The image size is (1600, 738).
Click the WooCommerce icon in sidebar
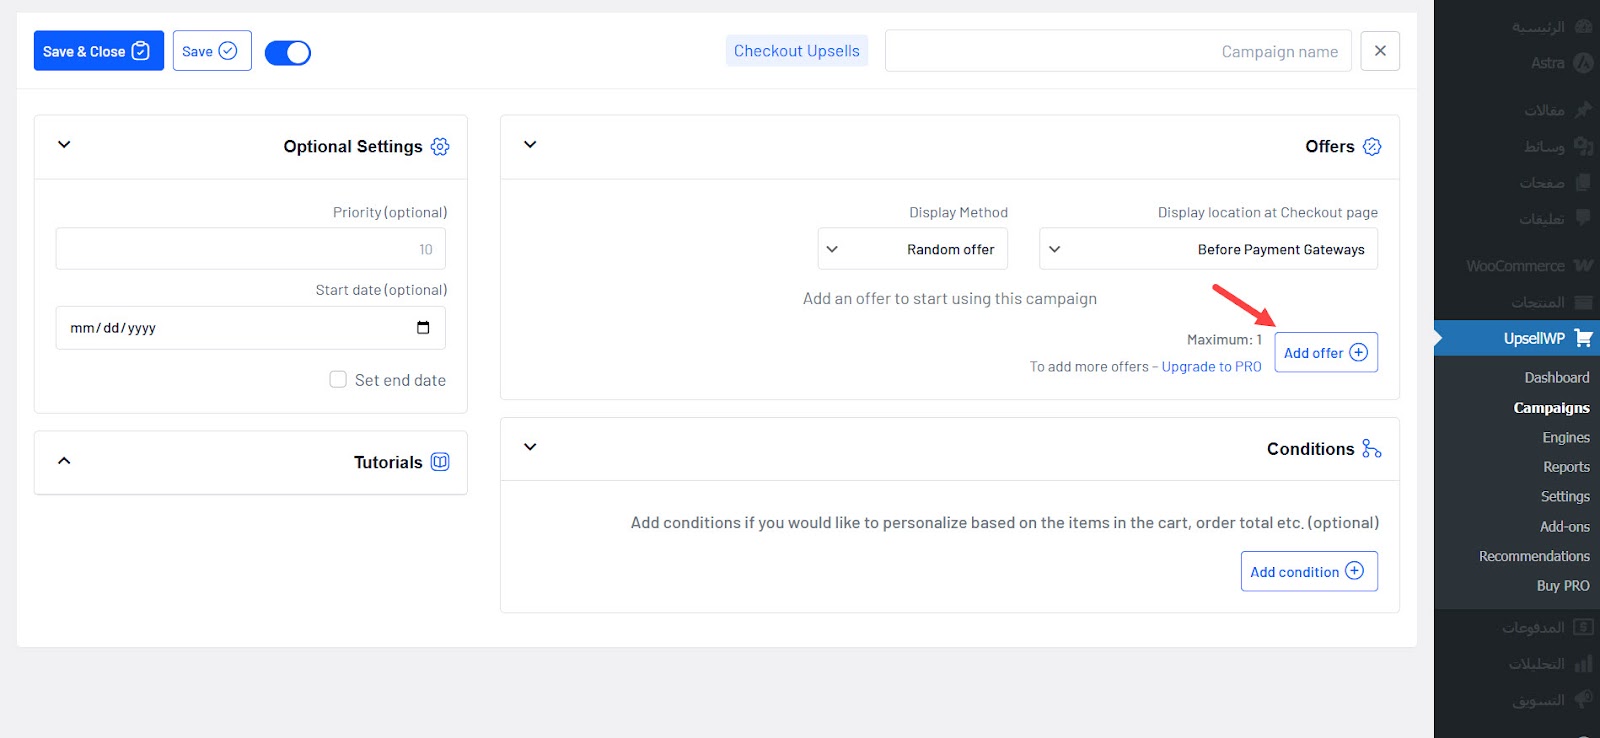1583,266
